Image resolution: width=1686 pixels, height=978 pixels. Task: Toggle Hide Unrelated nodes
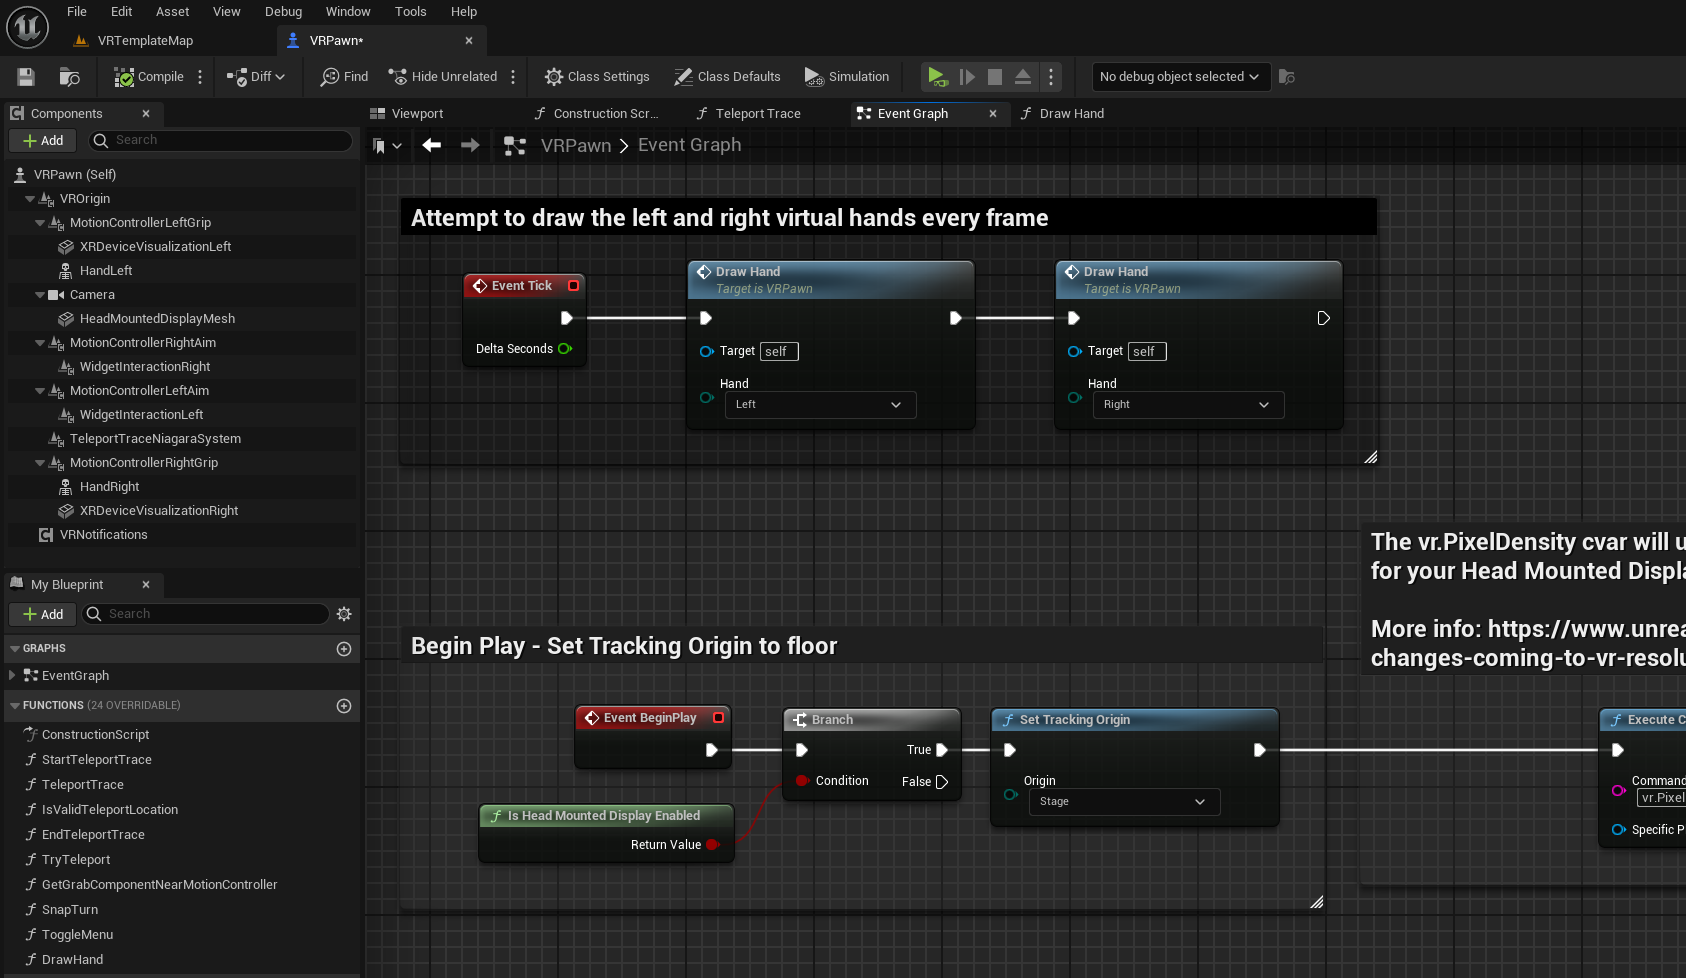(442, 77)
